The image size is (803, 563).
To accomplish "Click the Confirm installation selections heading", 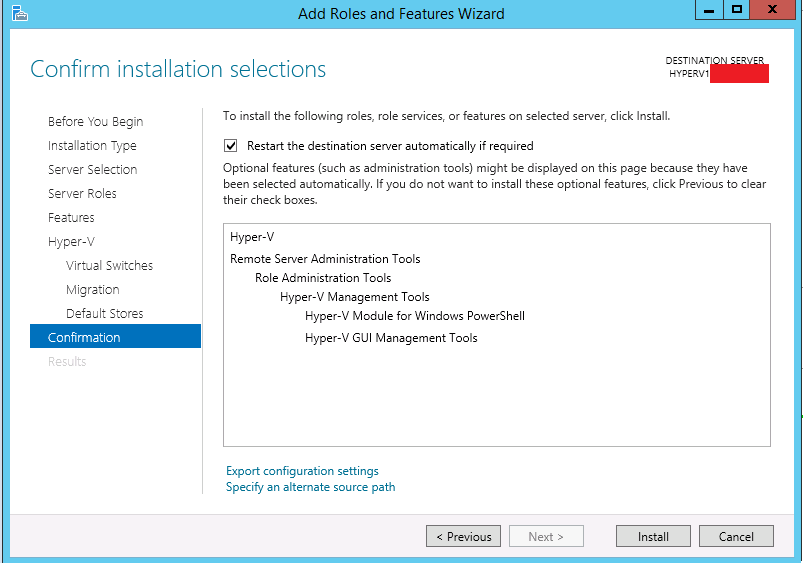I will point(178,69).
